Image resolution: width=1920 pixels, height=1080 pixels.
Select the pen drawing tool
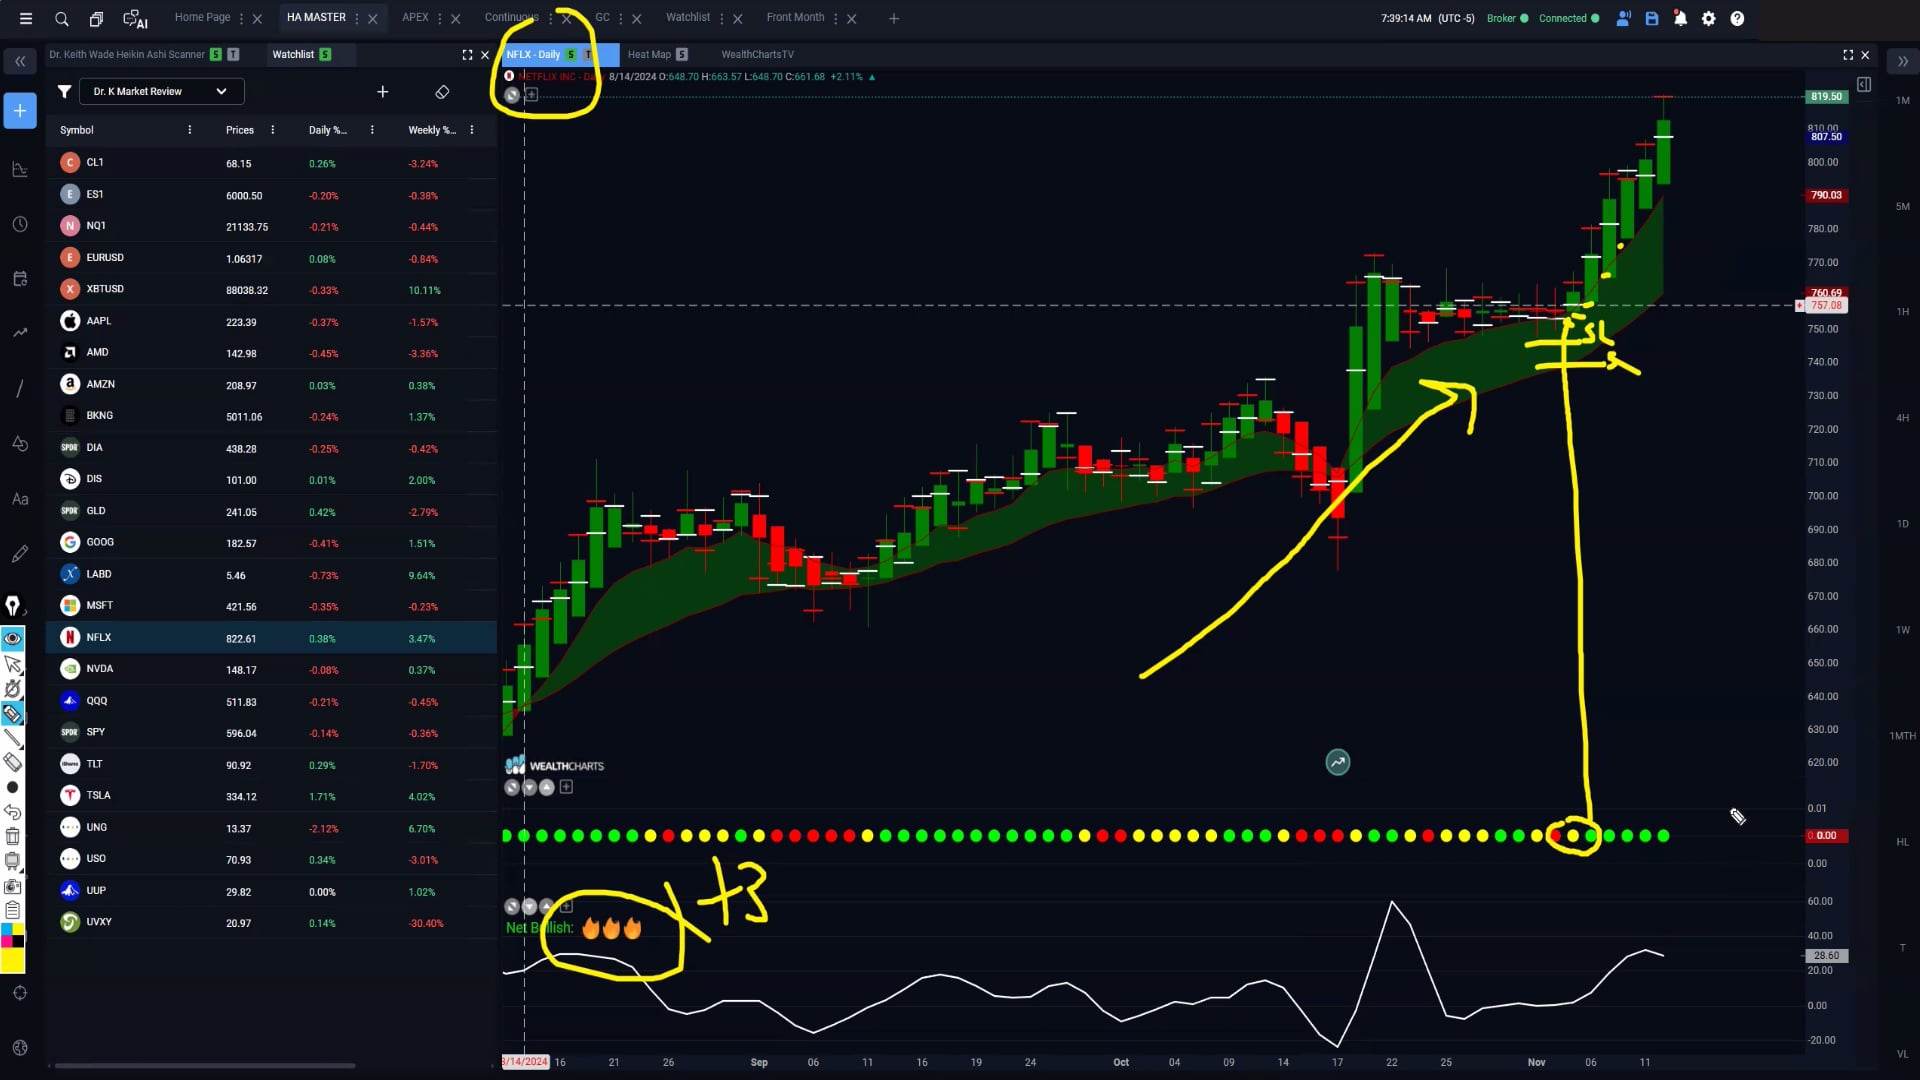pos(12,605)
